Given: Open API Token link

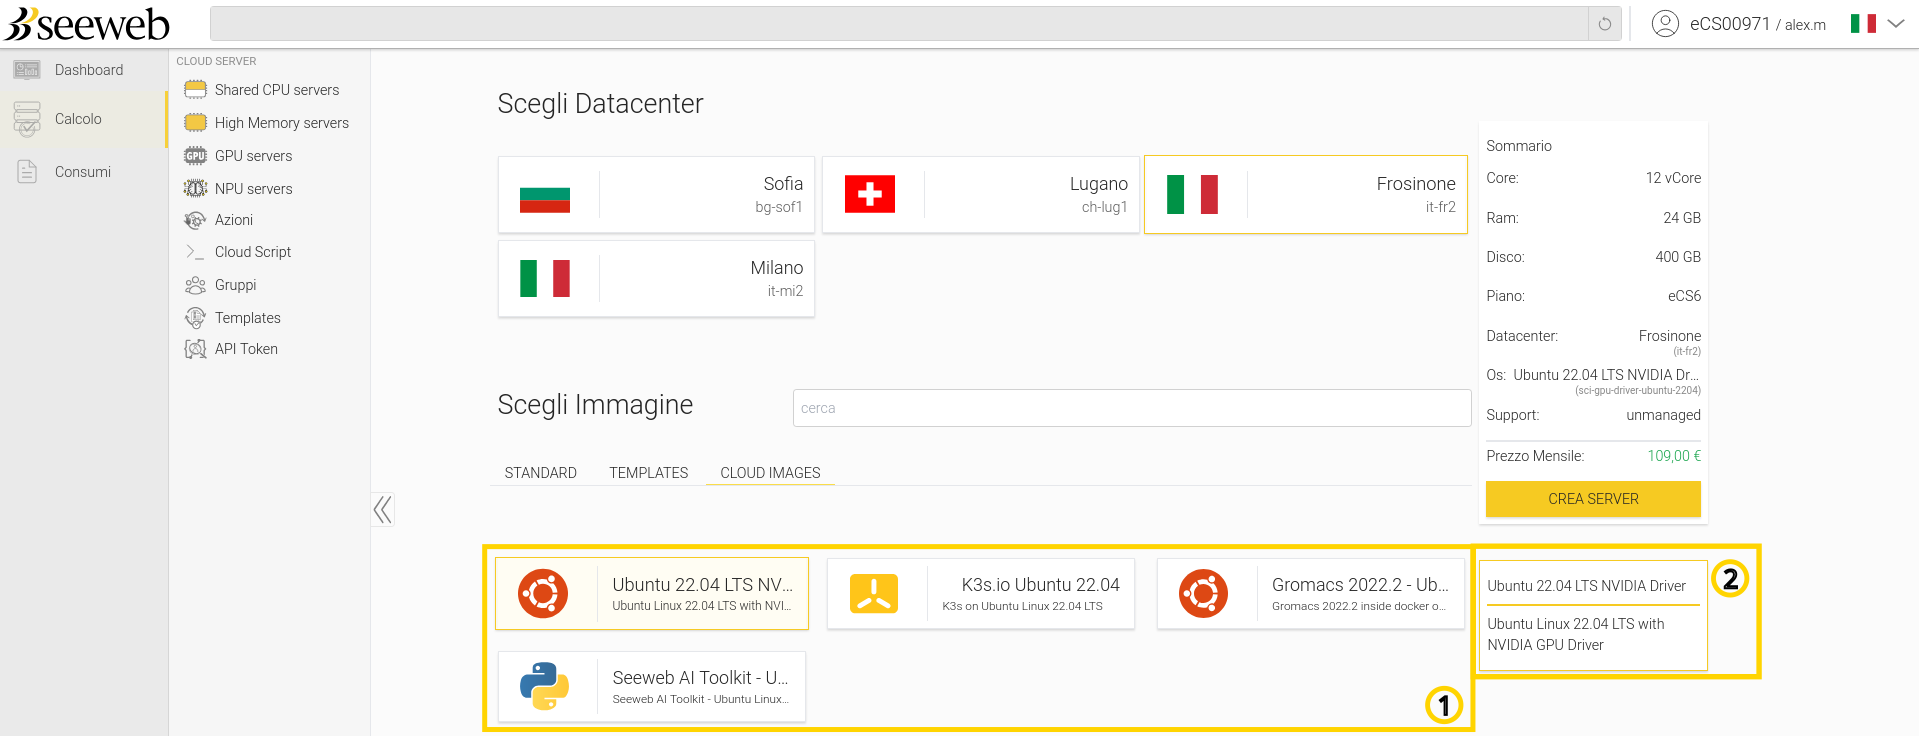Looking at the screenshot, I should (x=246, y=349).
